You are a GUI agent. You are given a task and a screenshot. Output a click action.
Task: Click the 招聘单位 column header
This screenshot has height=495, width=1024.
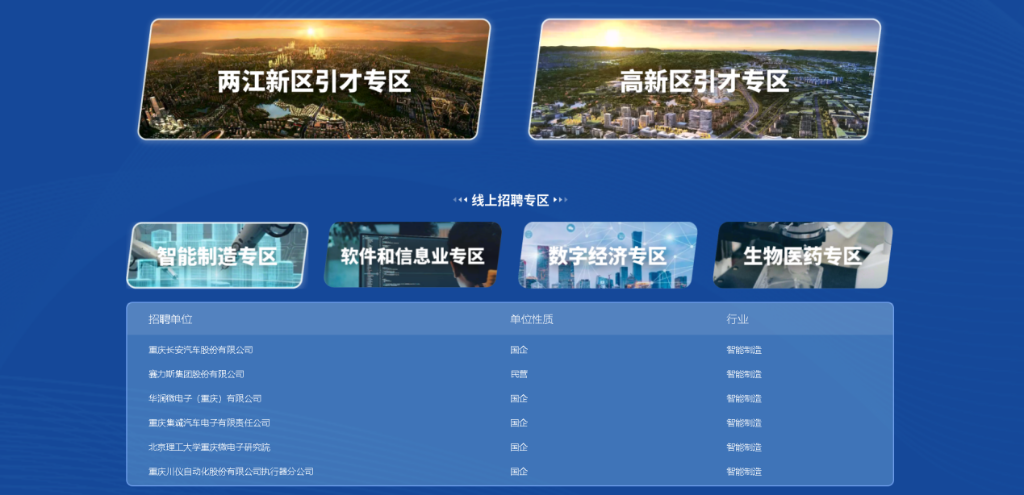point(170,319)
